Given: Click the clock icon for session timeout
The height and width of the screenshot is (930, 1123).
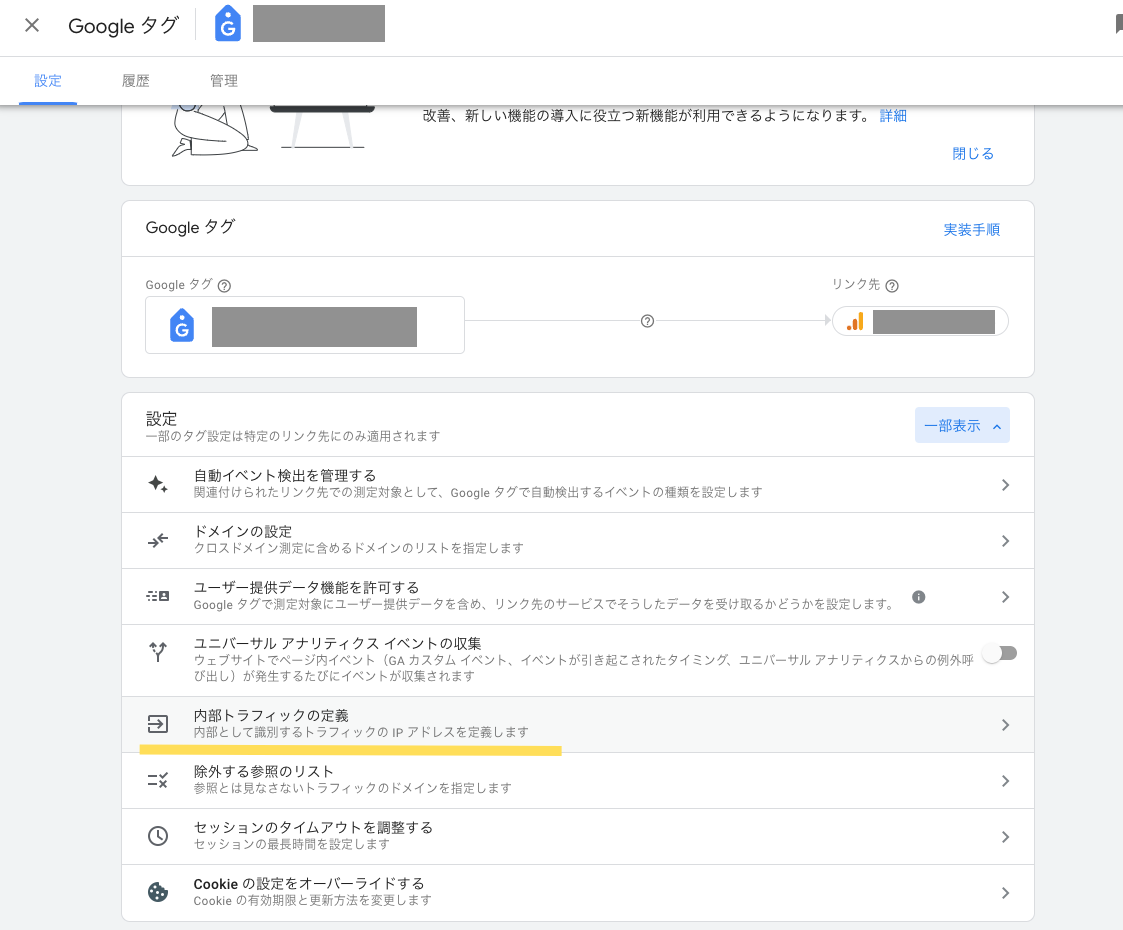Looking at the screenshot, I should coord(158,835).
